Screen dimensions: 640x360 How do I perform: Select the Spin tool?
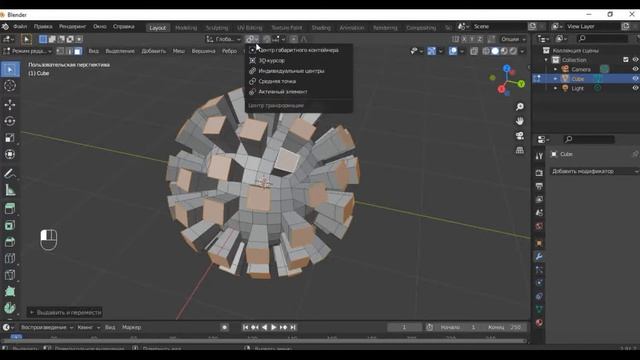[x=10, y=308]
